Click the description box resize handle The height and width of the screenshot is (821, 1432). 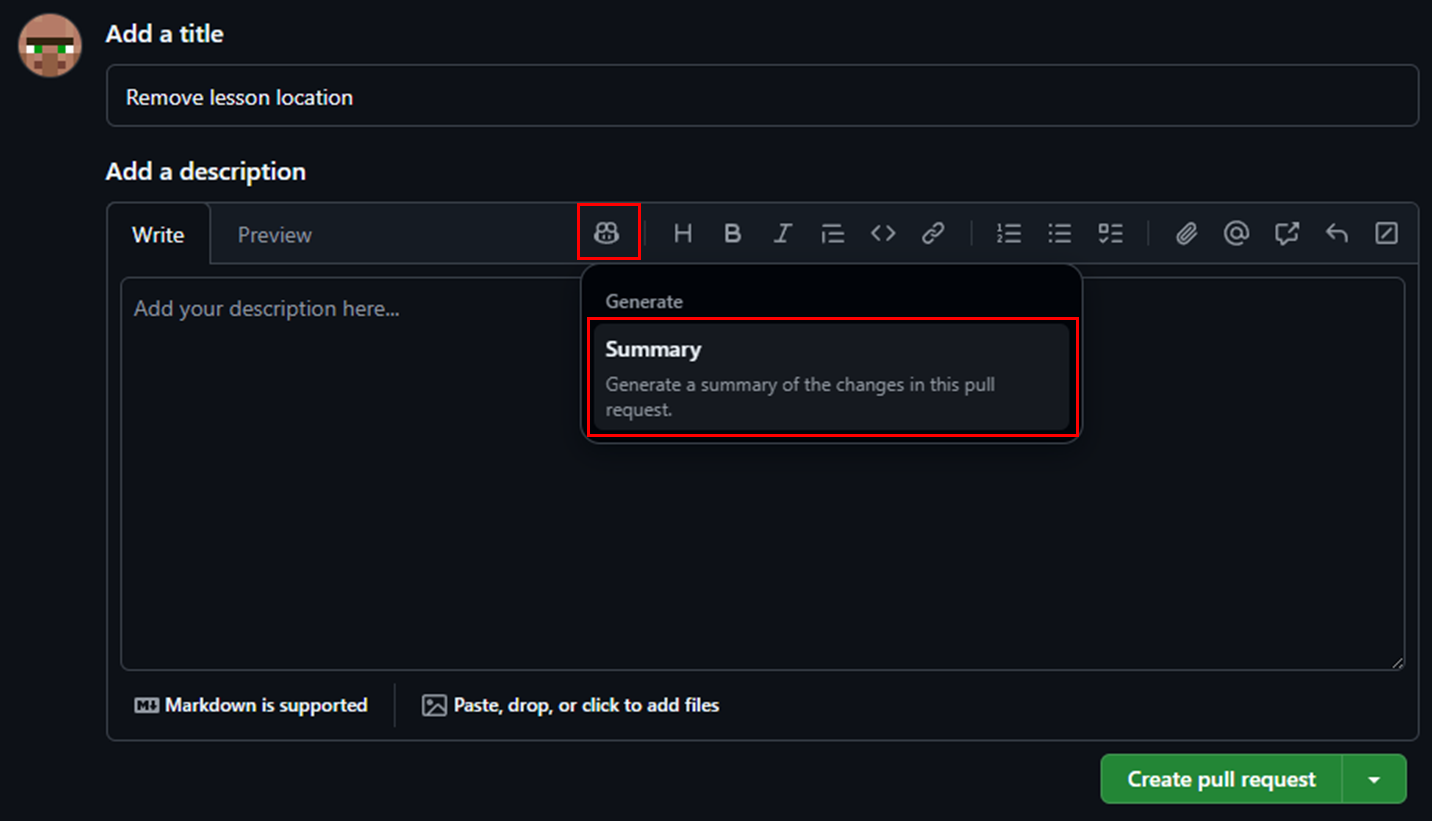(x=1396, y=662)
